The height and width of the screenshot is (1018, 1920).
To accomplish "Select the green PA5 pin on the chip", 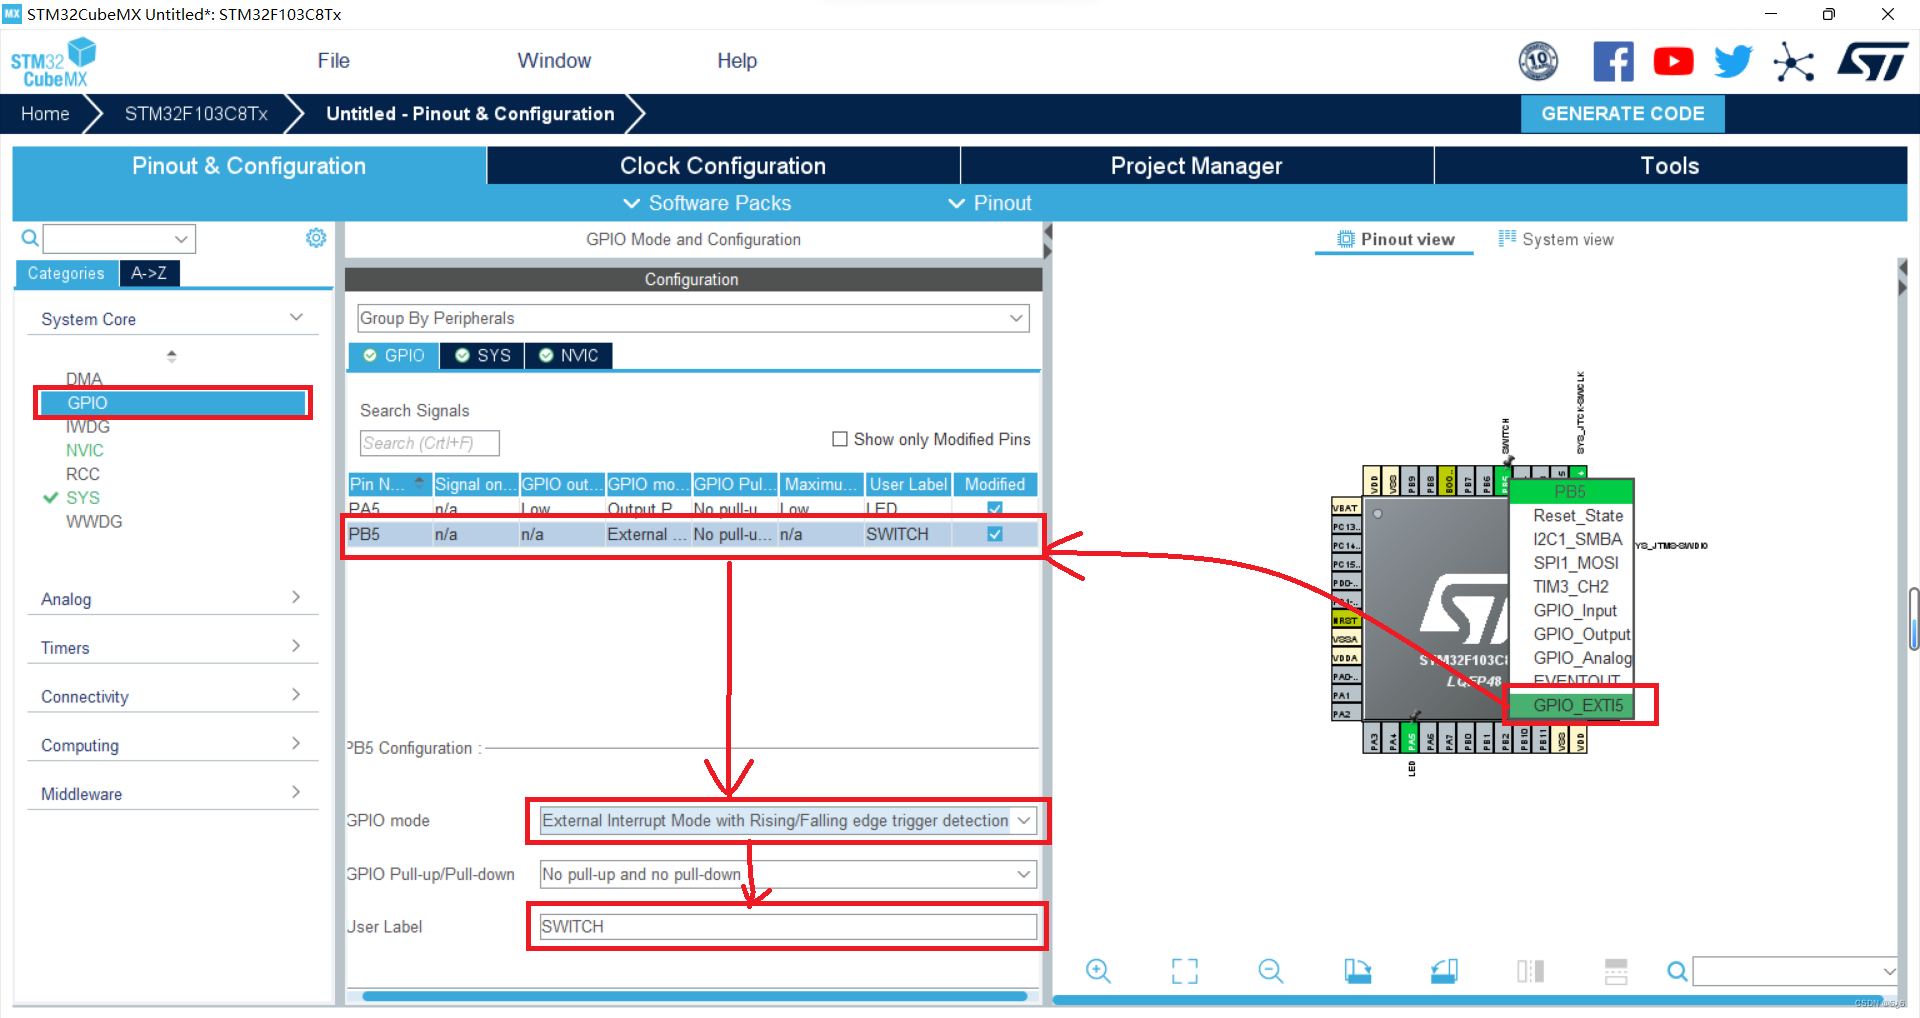I will [x=1412, y=739].
